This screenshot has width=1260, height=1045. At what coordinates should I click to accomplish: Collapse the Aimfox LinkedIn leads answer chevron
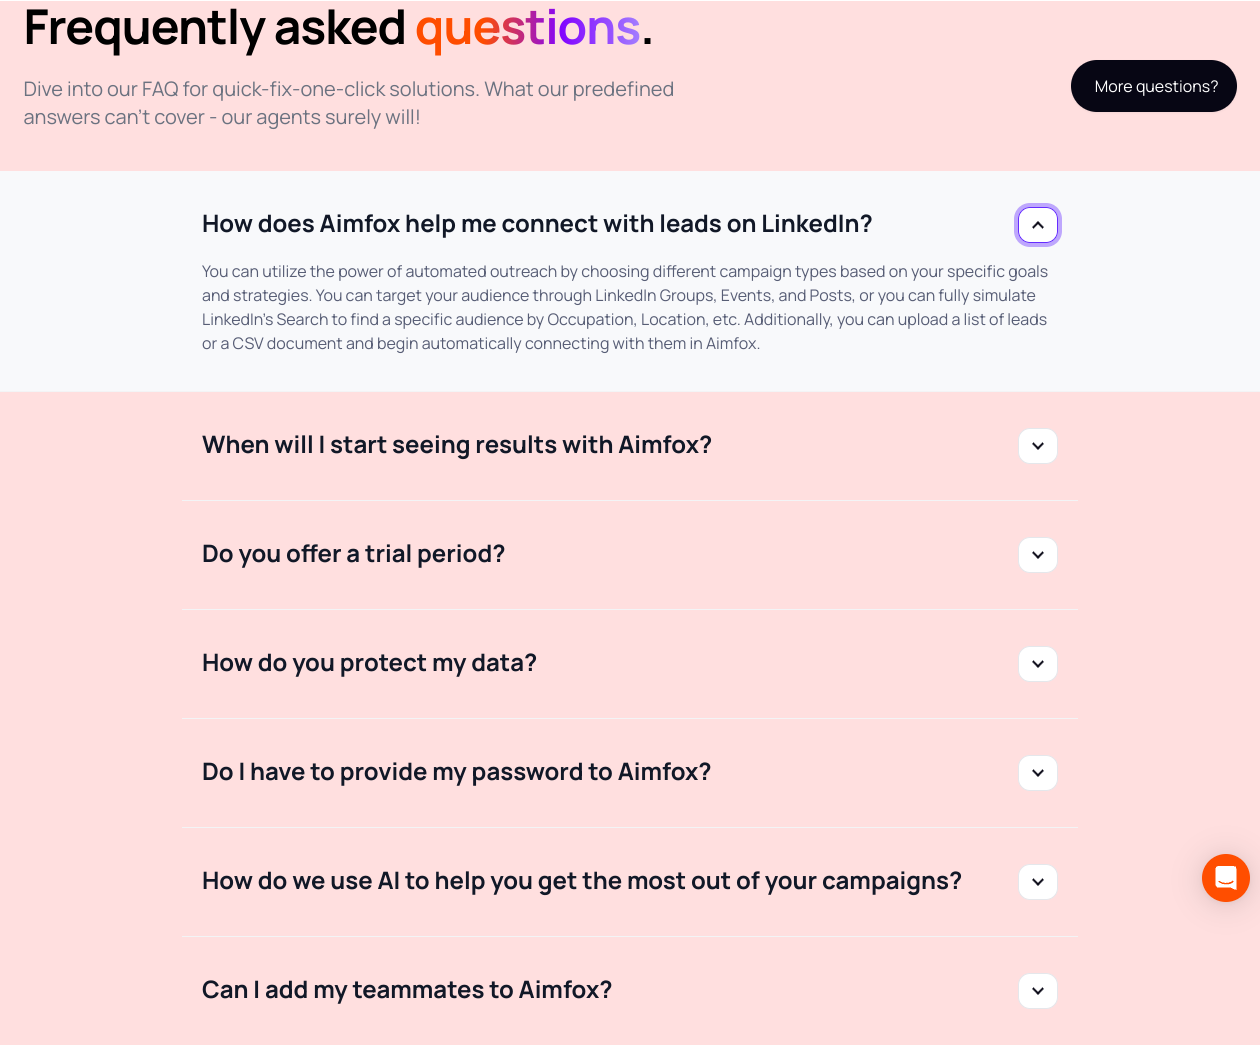click(x=1038, y=225)
